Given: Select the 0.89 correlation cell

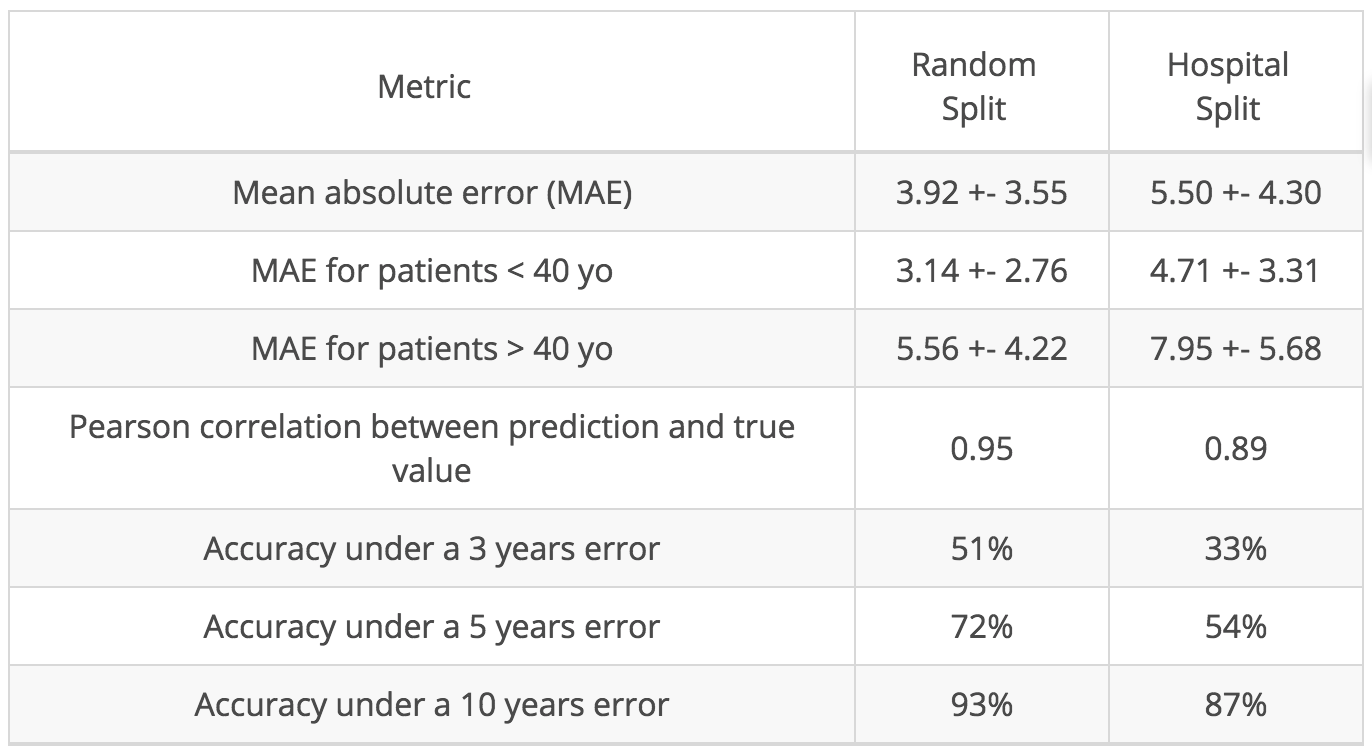Looking at the screenshot, I should pyautogui.click(x=1235, y=448).
